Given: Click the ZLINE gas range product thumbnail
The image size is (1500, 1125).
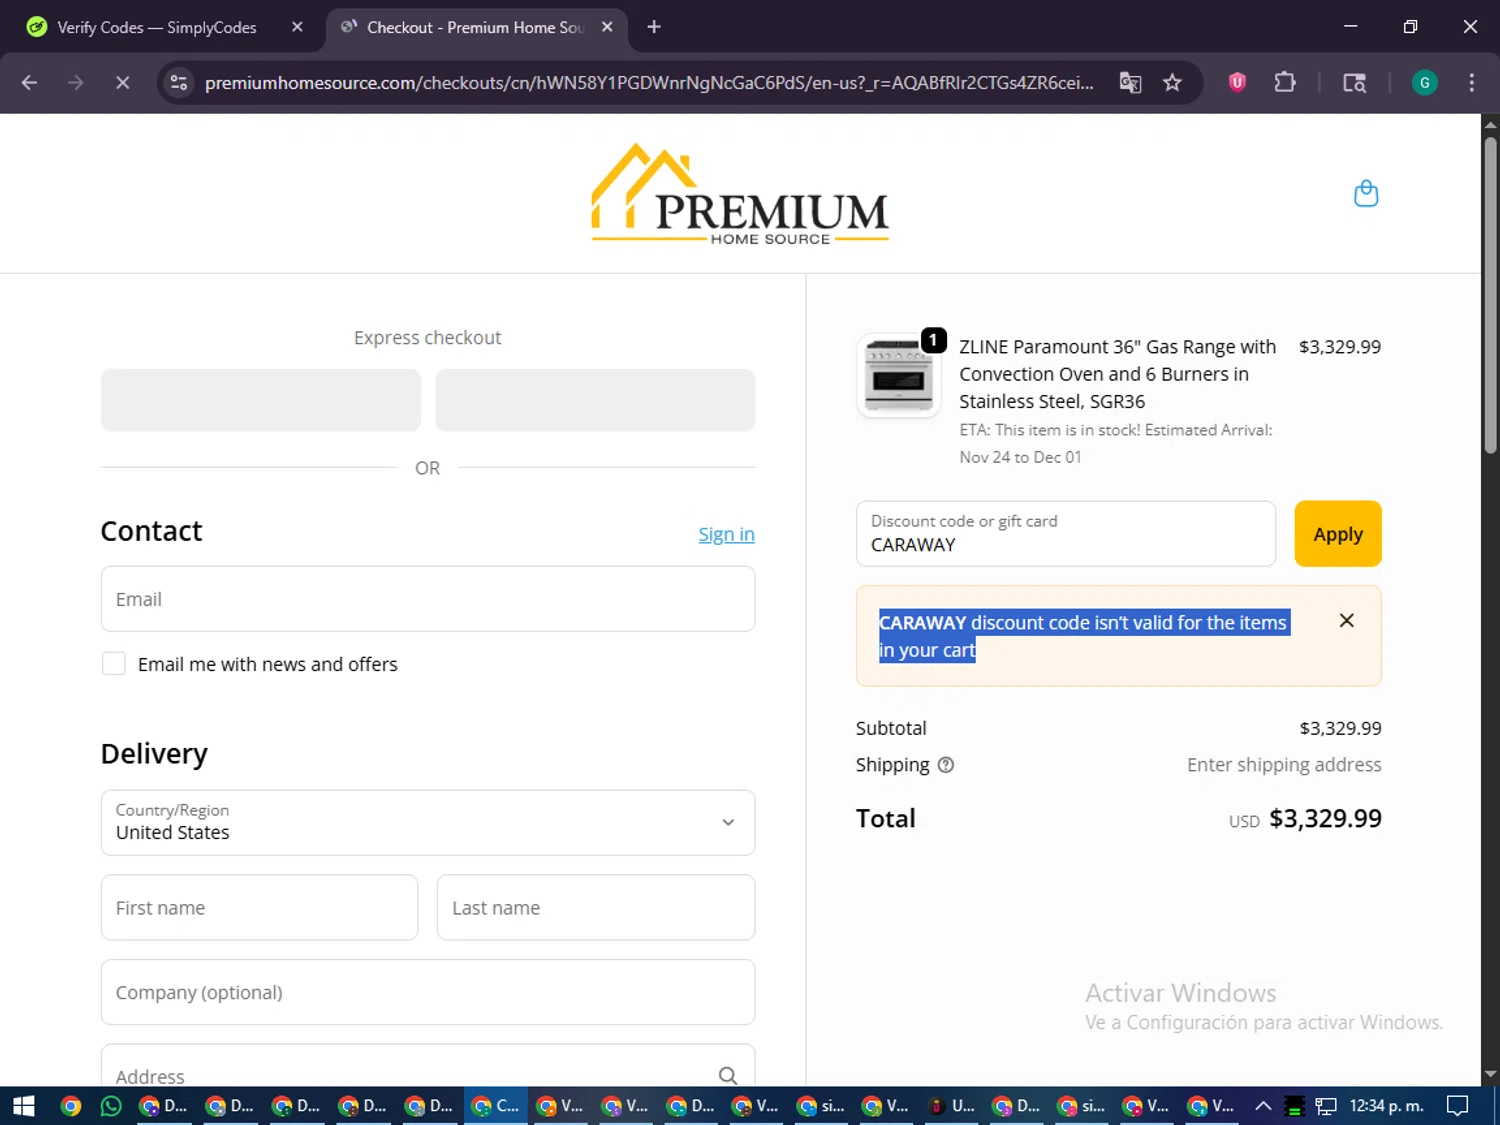Looking at the screenshot, I should tap(899, 375).
